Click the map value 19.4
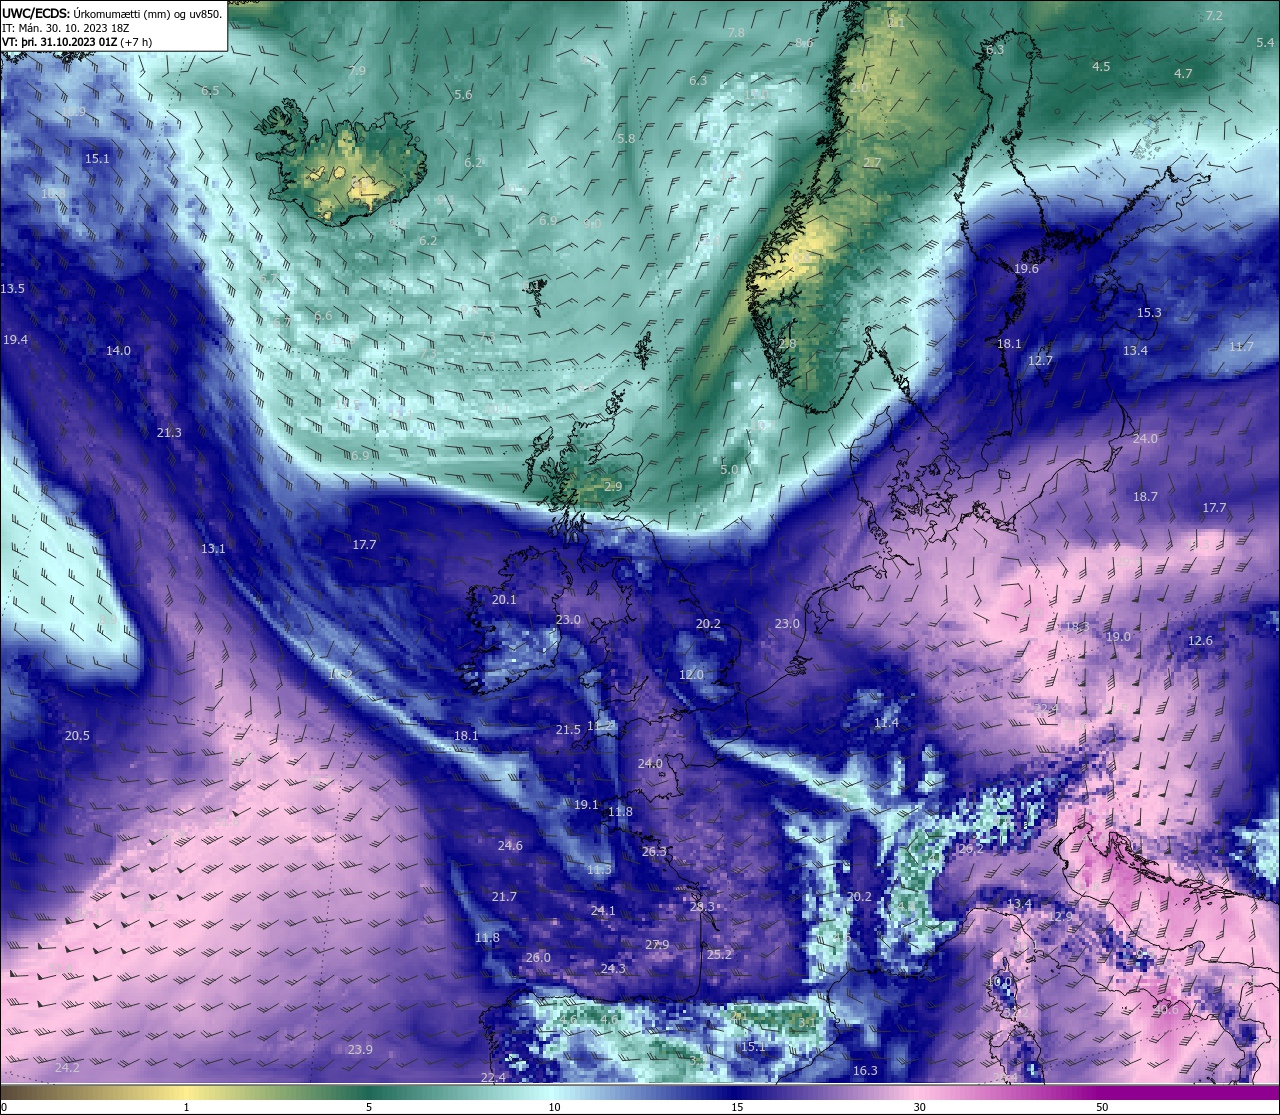 [16, 340]
